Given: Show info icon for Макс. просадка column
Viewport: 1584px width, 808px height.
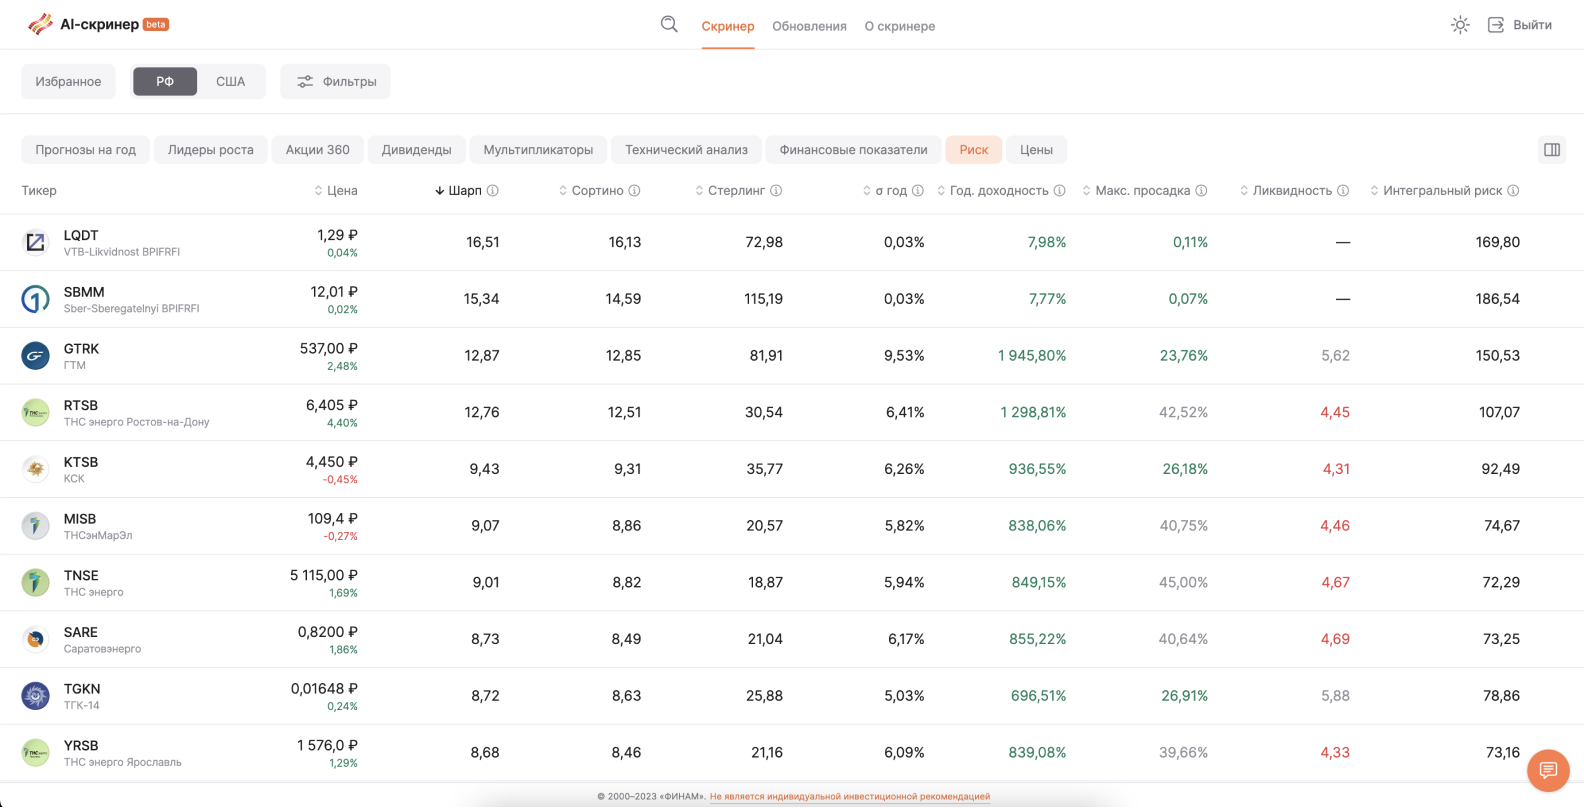Looking at the screenshot, I should (1201, 191).
